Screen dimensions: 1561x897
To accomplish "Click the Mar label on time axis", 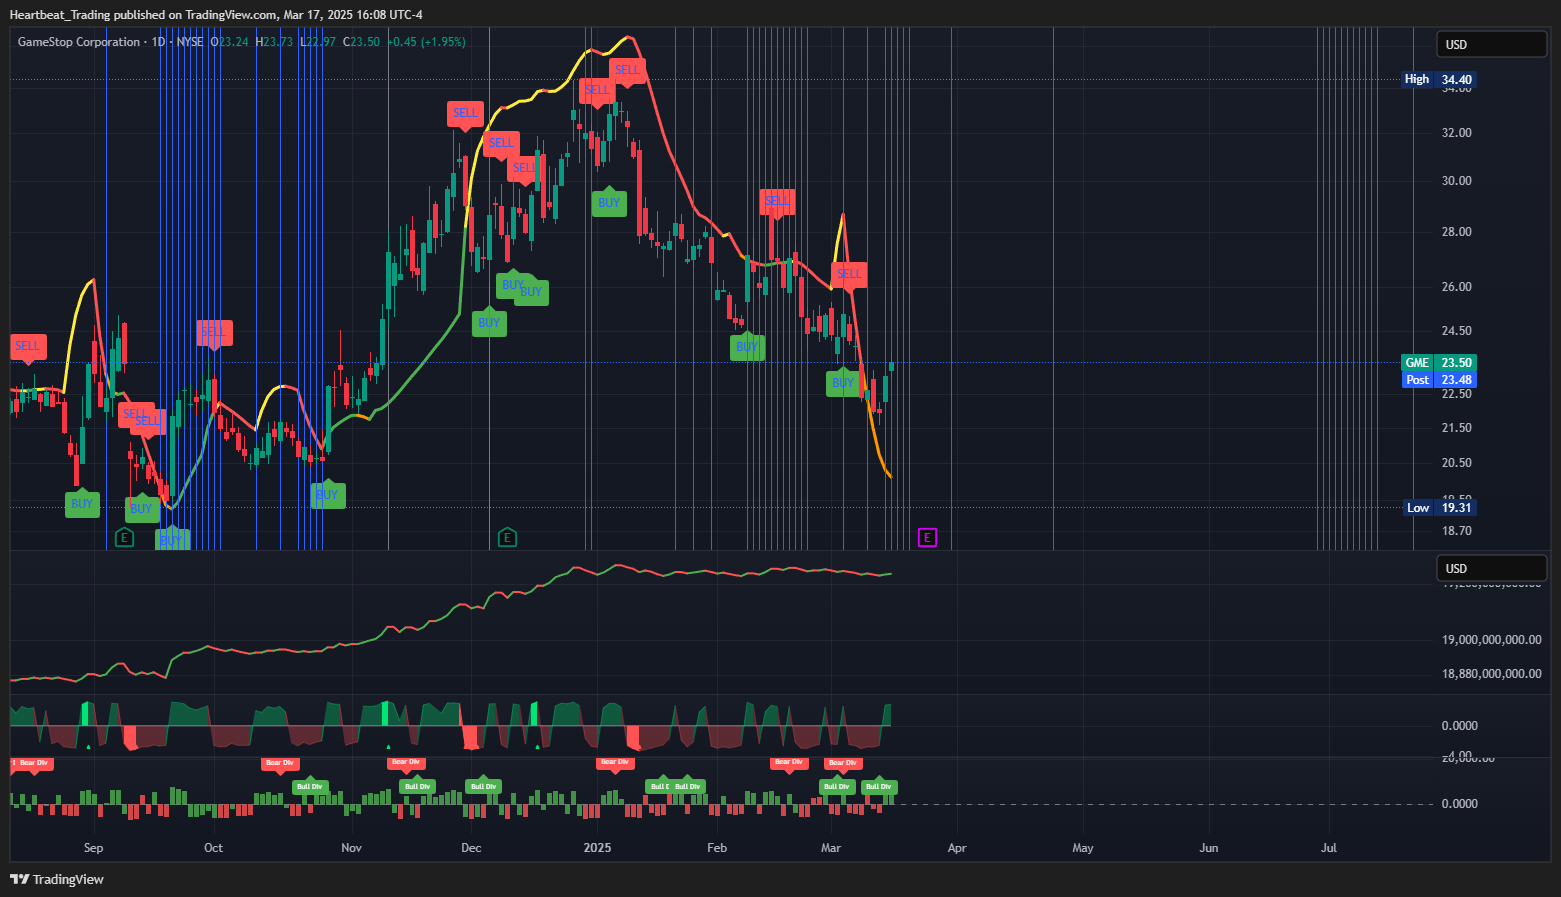I will pos(831,848).
